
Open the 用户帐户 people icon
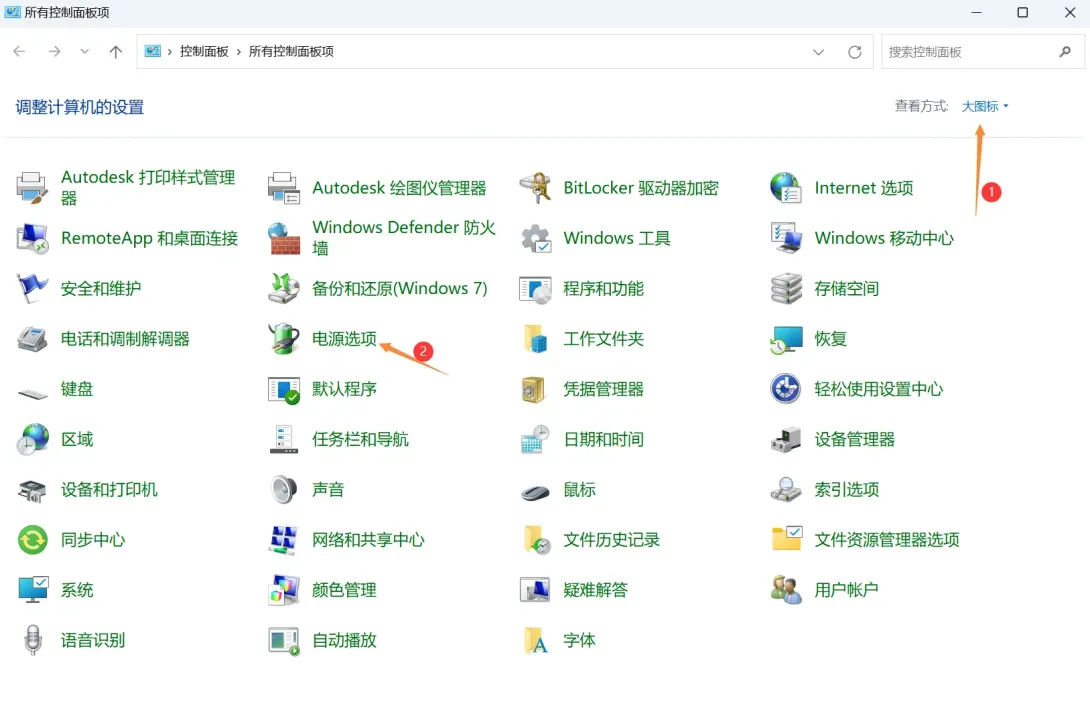(786, 590)
